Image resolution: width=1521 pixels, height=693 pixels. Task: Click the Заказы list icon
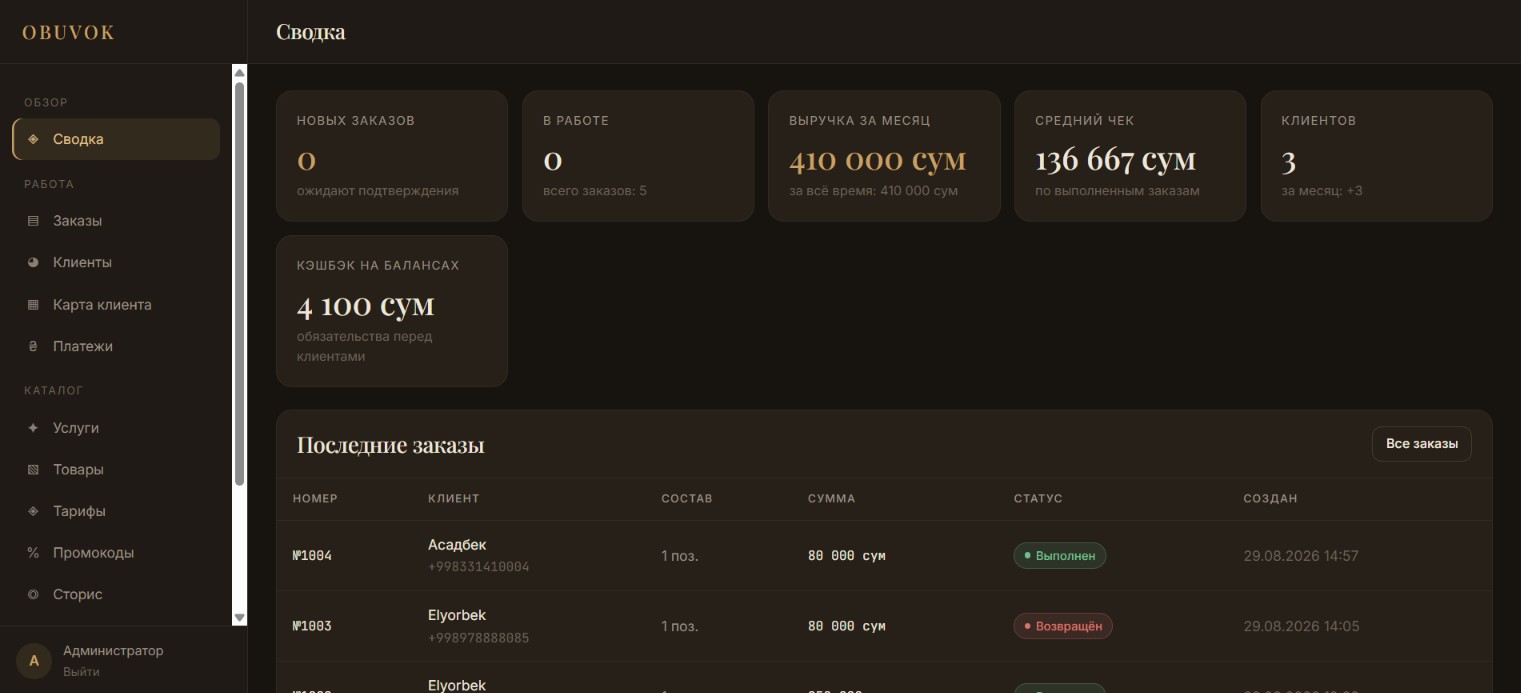[33, 221]
